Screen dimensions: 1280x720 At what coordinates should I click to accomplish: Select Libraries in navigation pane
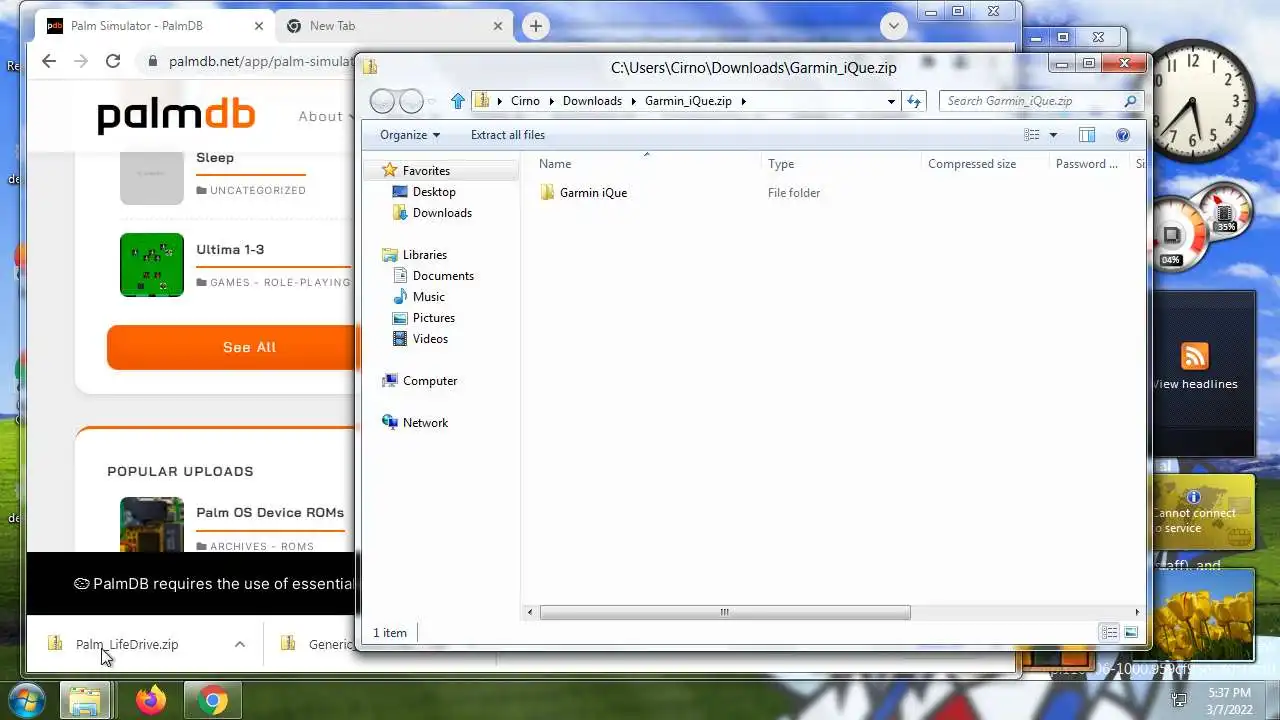424,255
